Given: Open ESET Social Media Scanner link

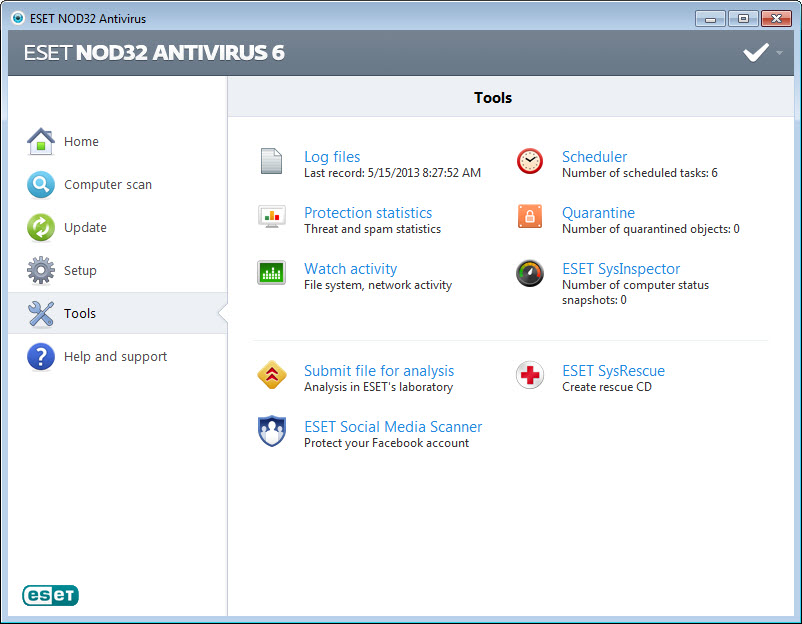Looking at the screenshot, I should pos(393,427).
